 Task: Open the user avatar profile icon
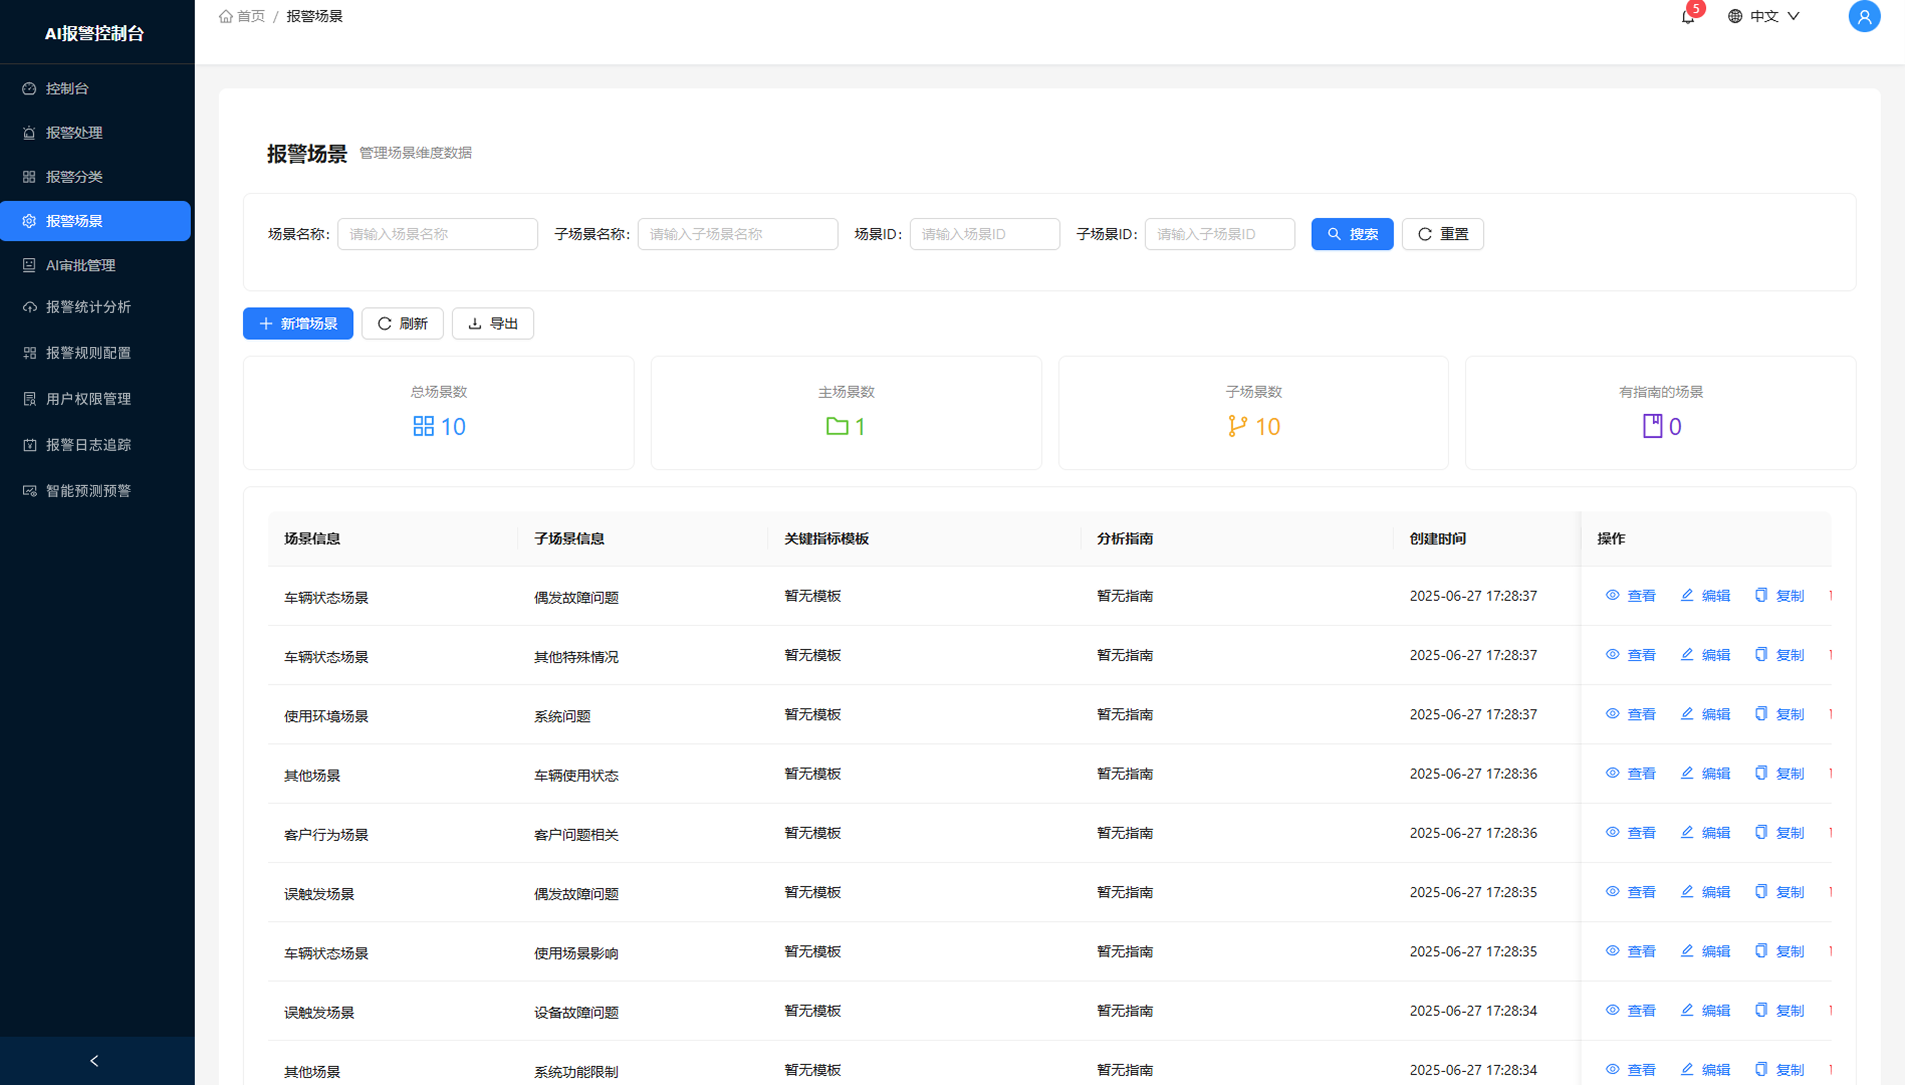1863,17
